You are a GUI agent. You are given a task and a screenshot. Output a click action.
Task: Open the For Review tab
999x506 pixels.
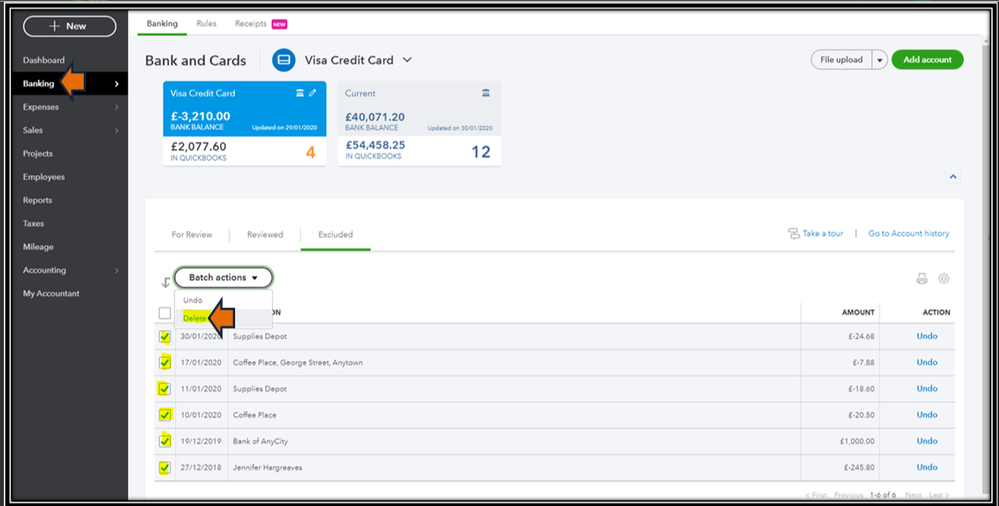pos(192,235)
